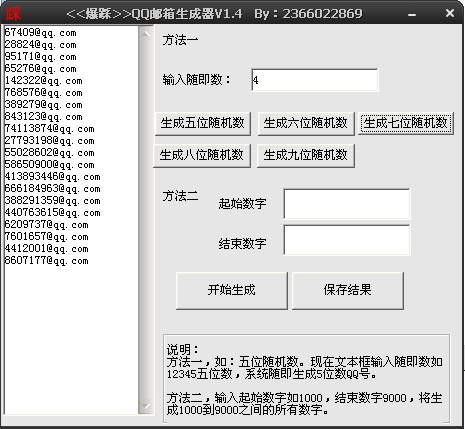
Task: Click the list scrollbar up arrow
Action: tap(146, 33)
